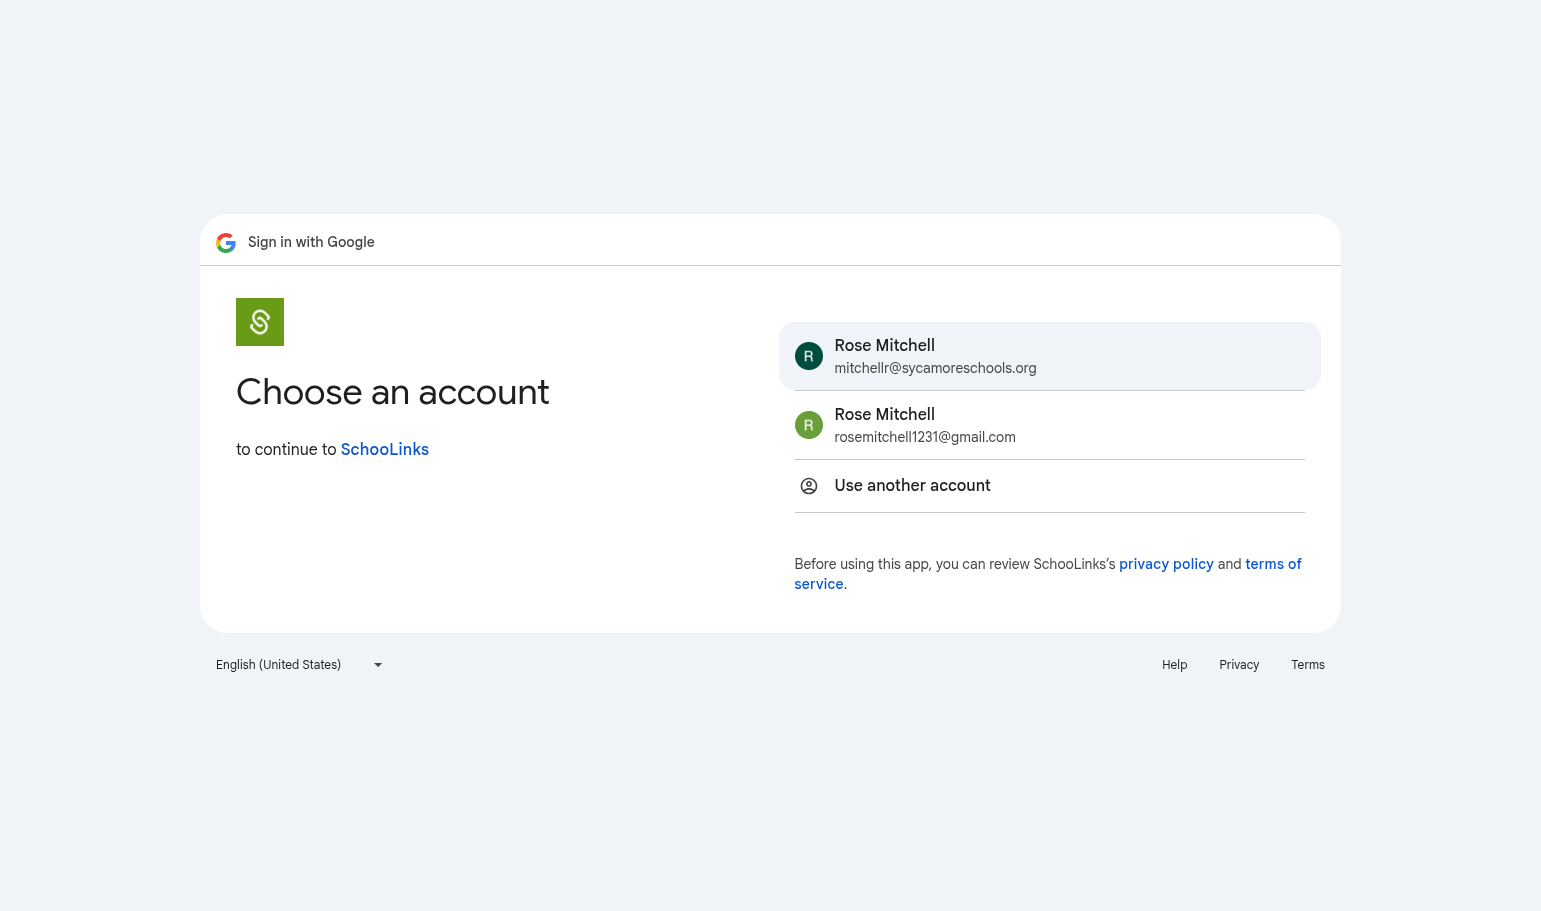The width and height of the screenshot is (1541, 911).
Task: Open the terms of service link
Action: [1273, 564]
